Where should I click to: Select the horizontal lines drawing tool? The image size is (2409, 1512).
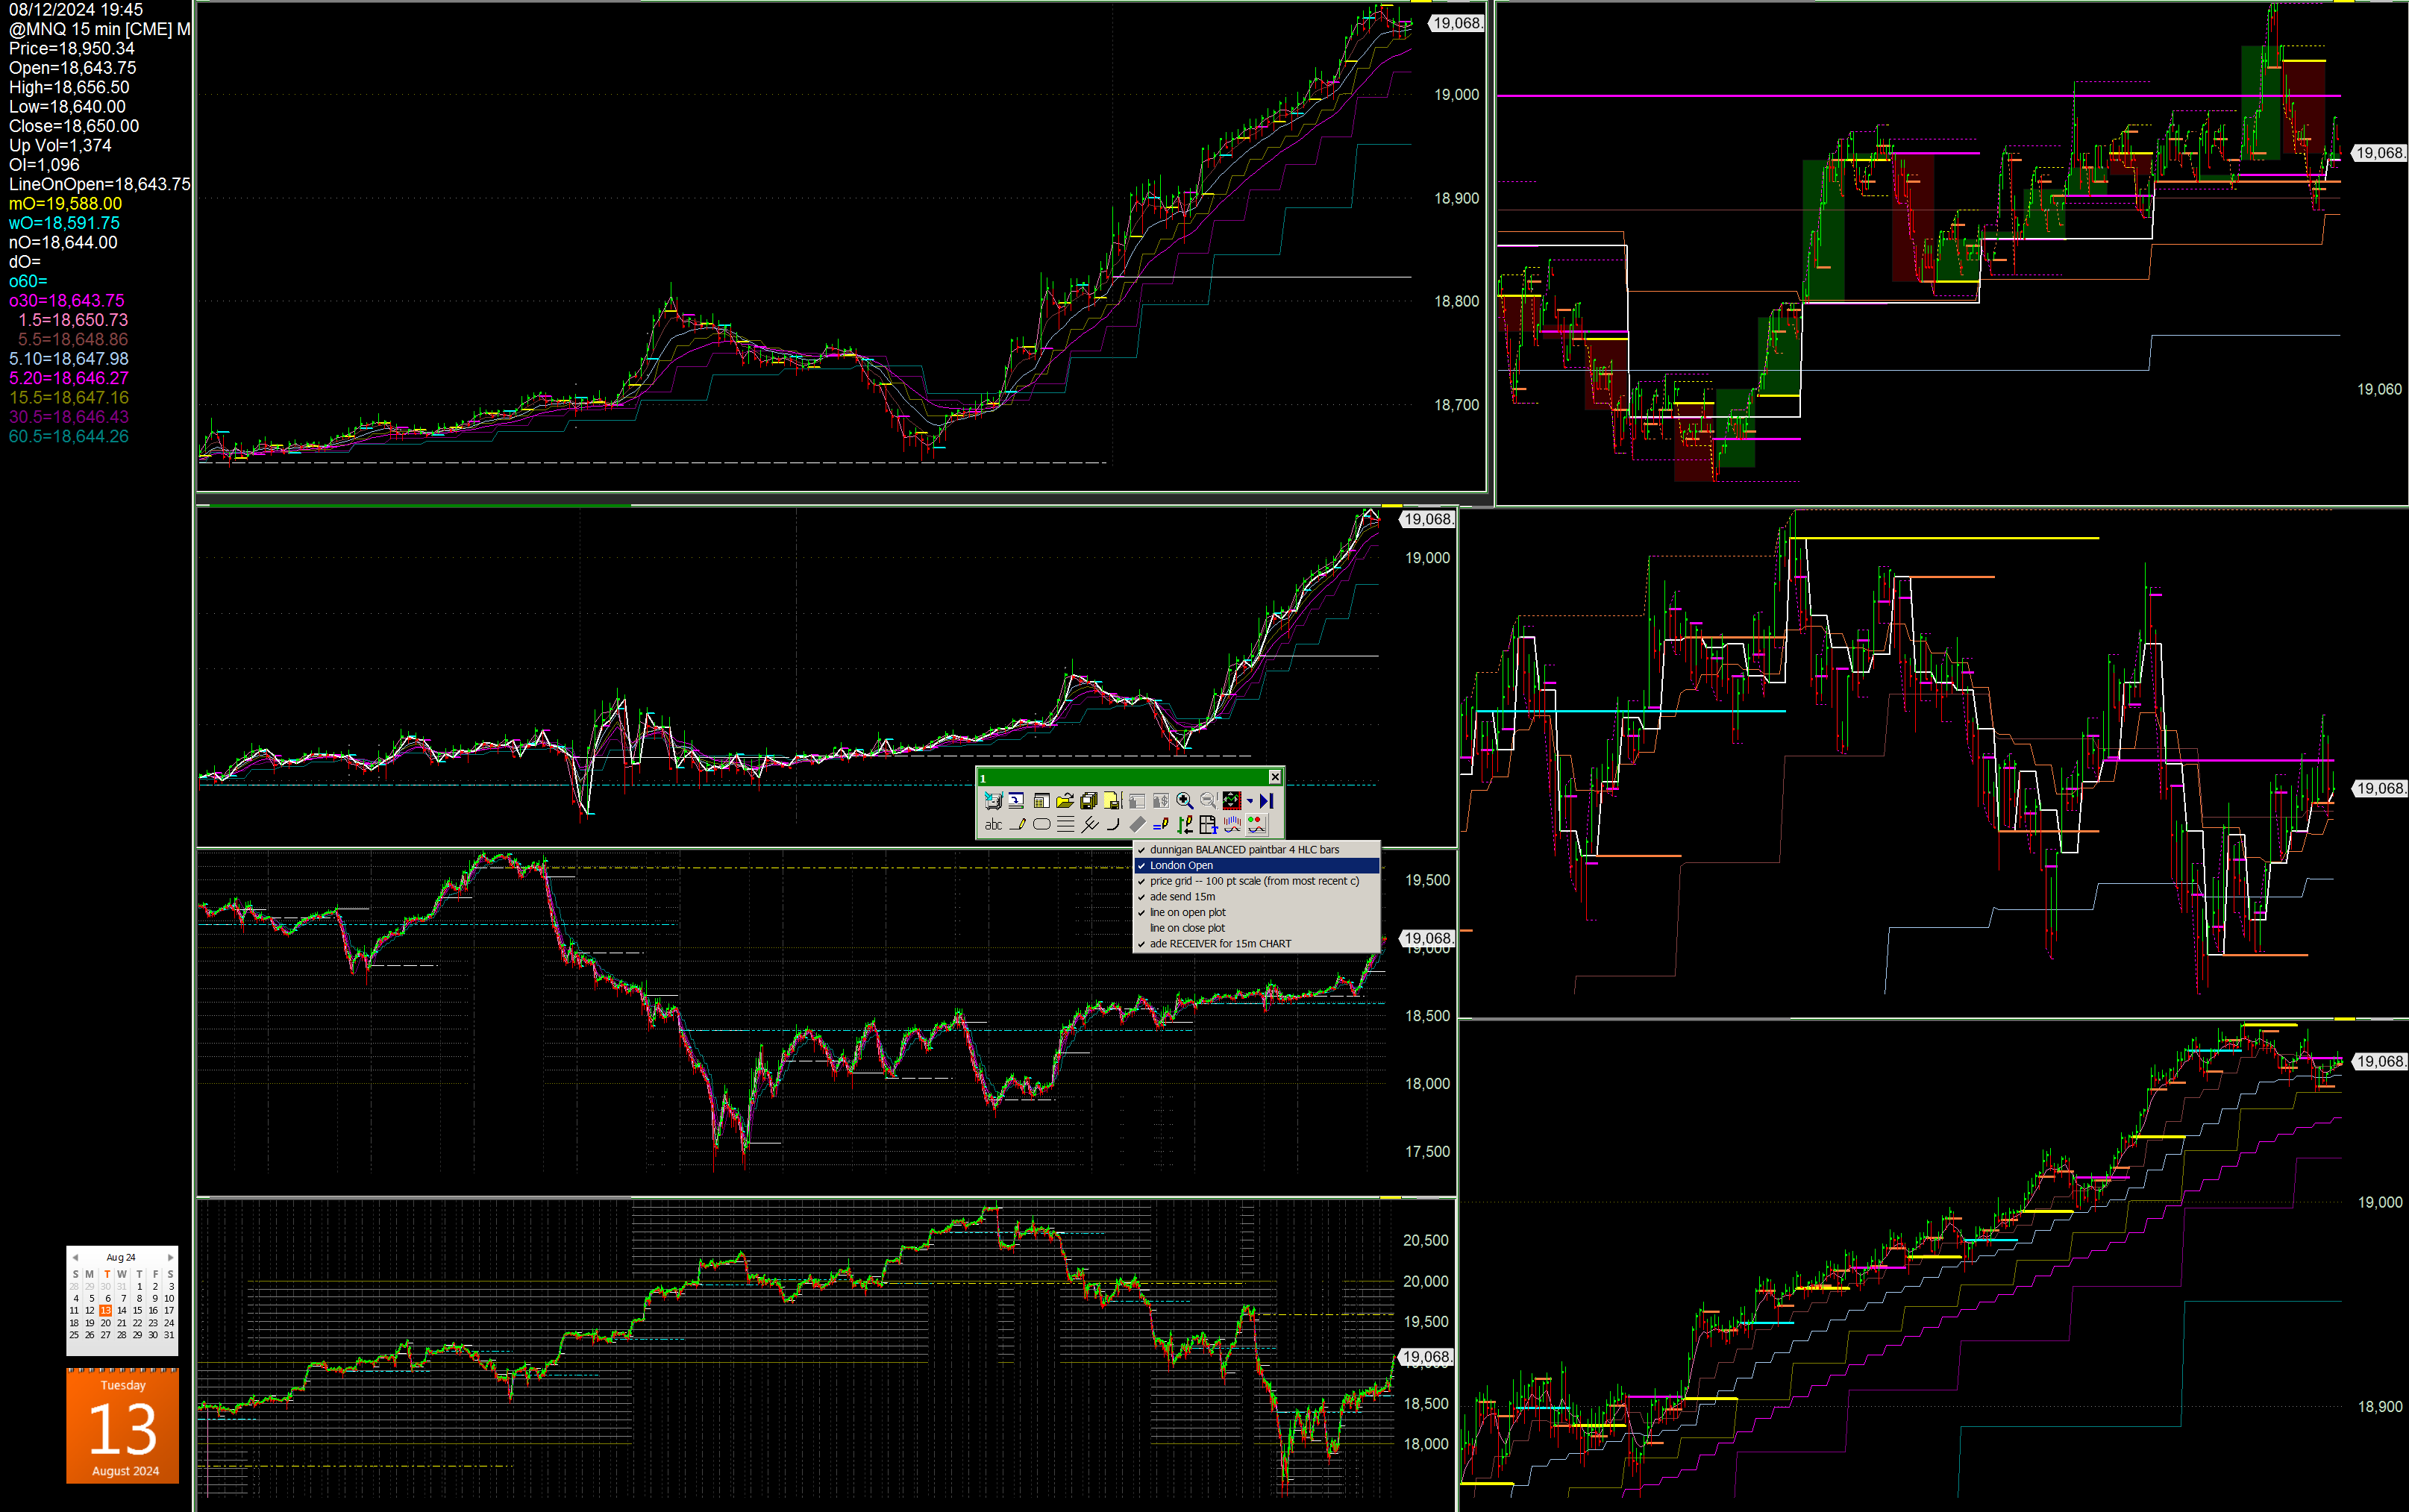click(x=1066, y=824)
